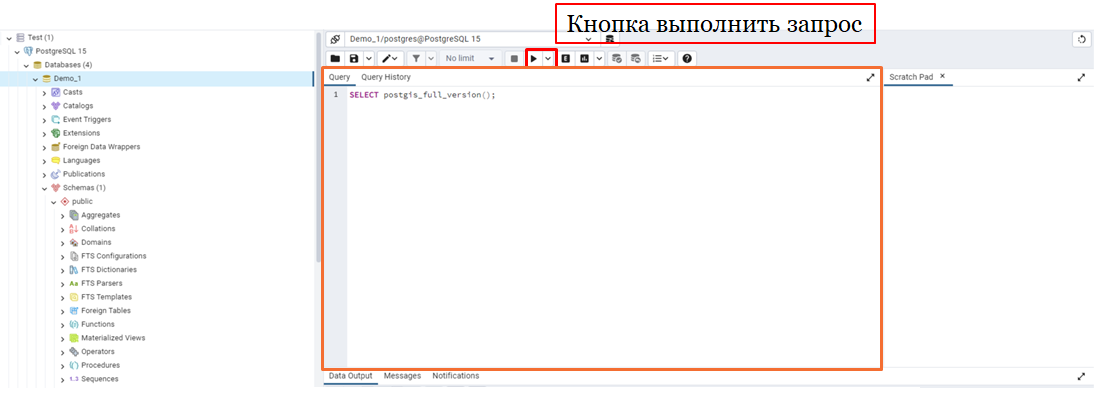Screen dimensions: 1094x394
Task: Open the No limit rows dropdown
Action: (470, 59)
